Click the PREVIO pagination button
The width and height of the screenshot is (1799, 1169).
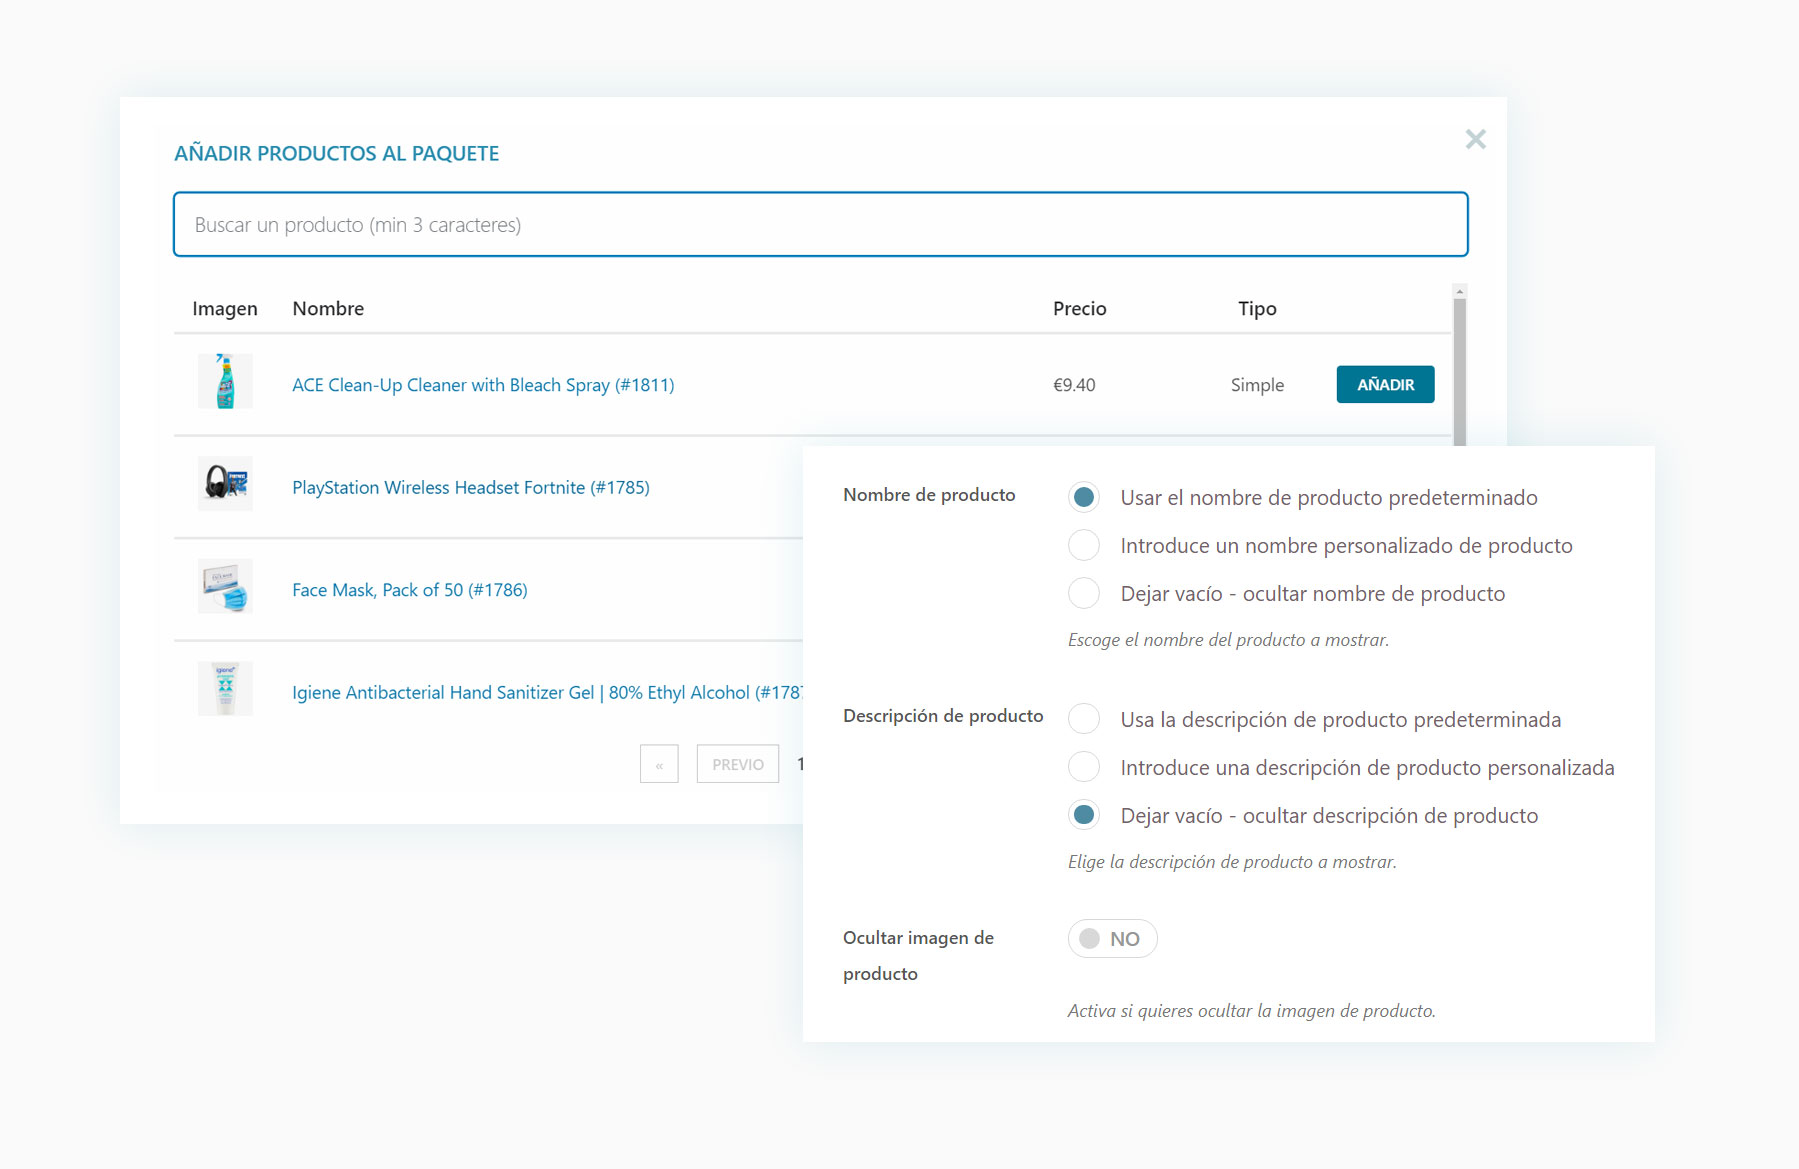click(x=737, y=765)
